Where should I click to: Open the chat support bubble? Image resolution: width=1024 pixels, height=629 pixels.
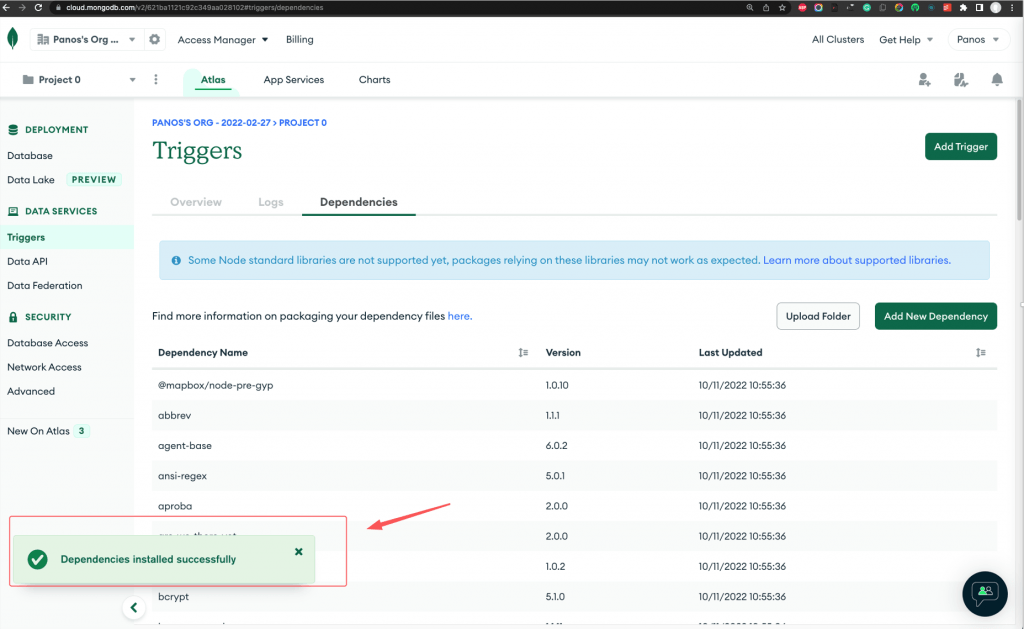click(x=985, y=594)
